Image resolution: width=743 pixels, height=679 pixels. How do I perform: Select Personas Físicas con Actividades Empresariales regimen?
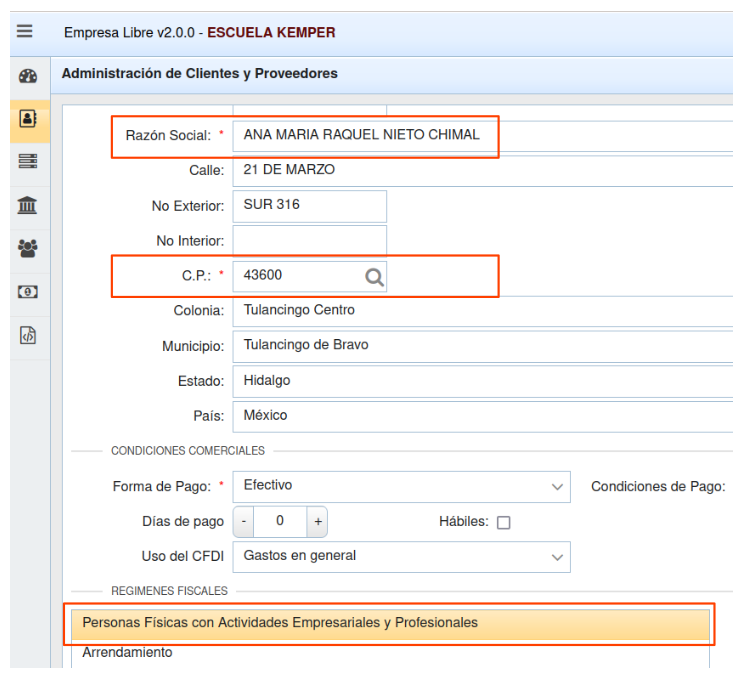390,623
